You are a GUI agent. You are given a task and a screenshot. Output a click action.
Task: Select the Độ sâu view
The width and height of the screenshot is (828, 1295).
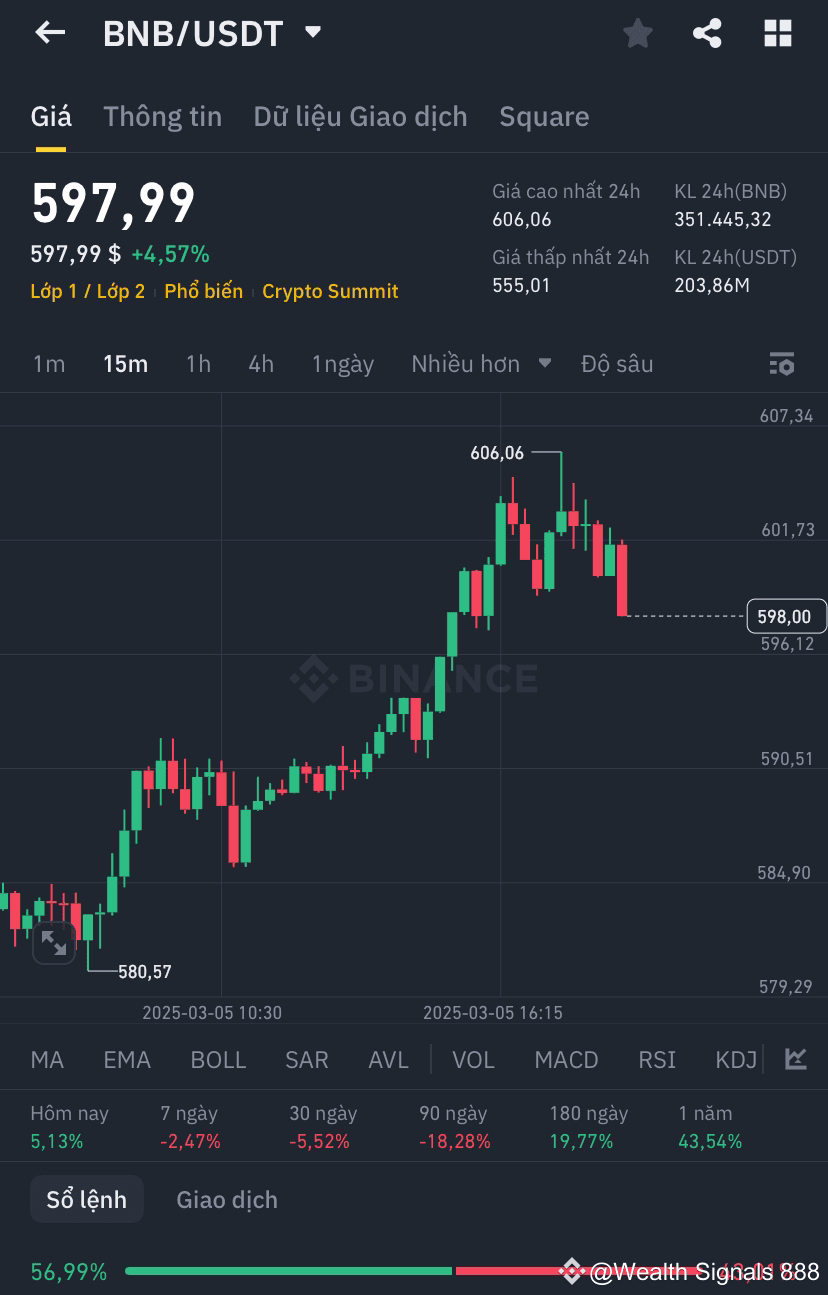click(x=618, y=364)
